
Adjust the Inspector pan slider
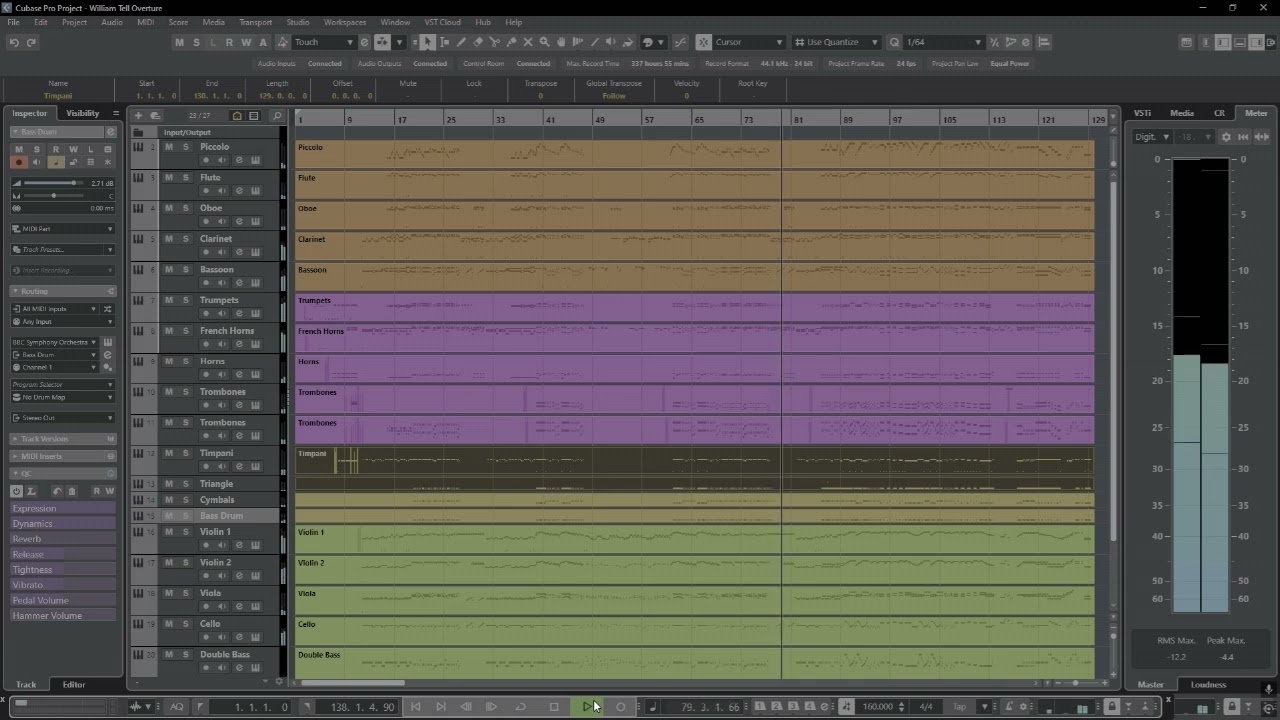[x=54, y=196]
